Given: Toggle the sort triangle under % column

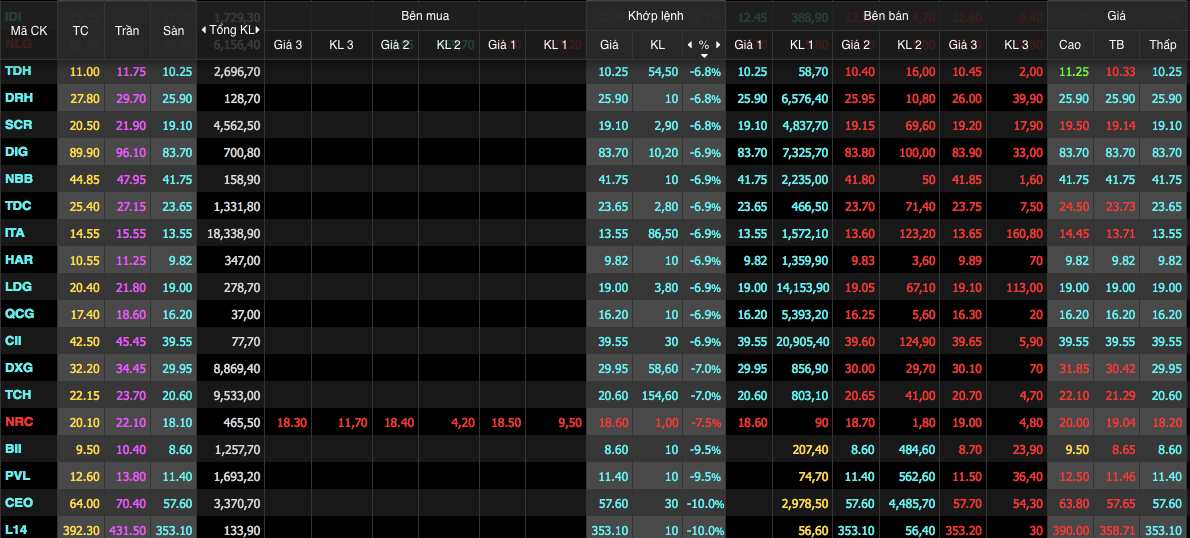Looking at the screenshot, I should click(704, 55).
